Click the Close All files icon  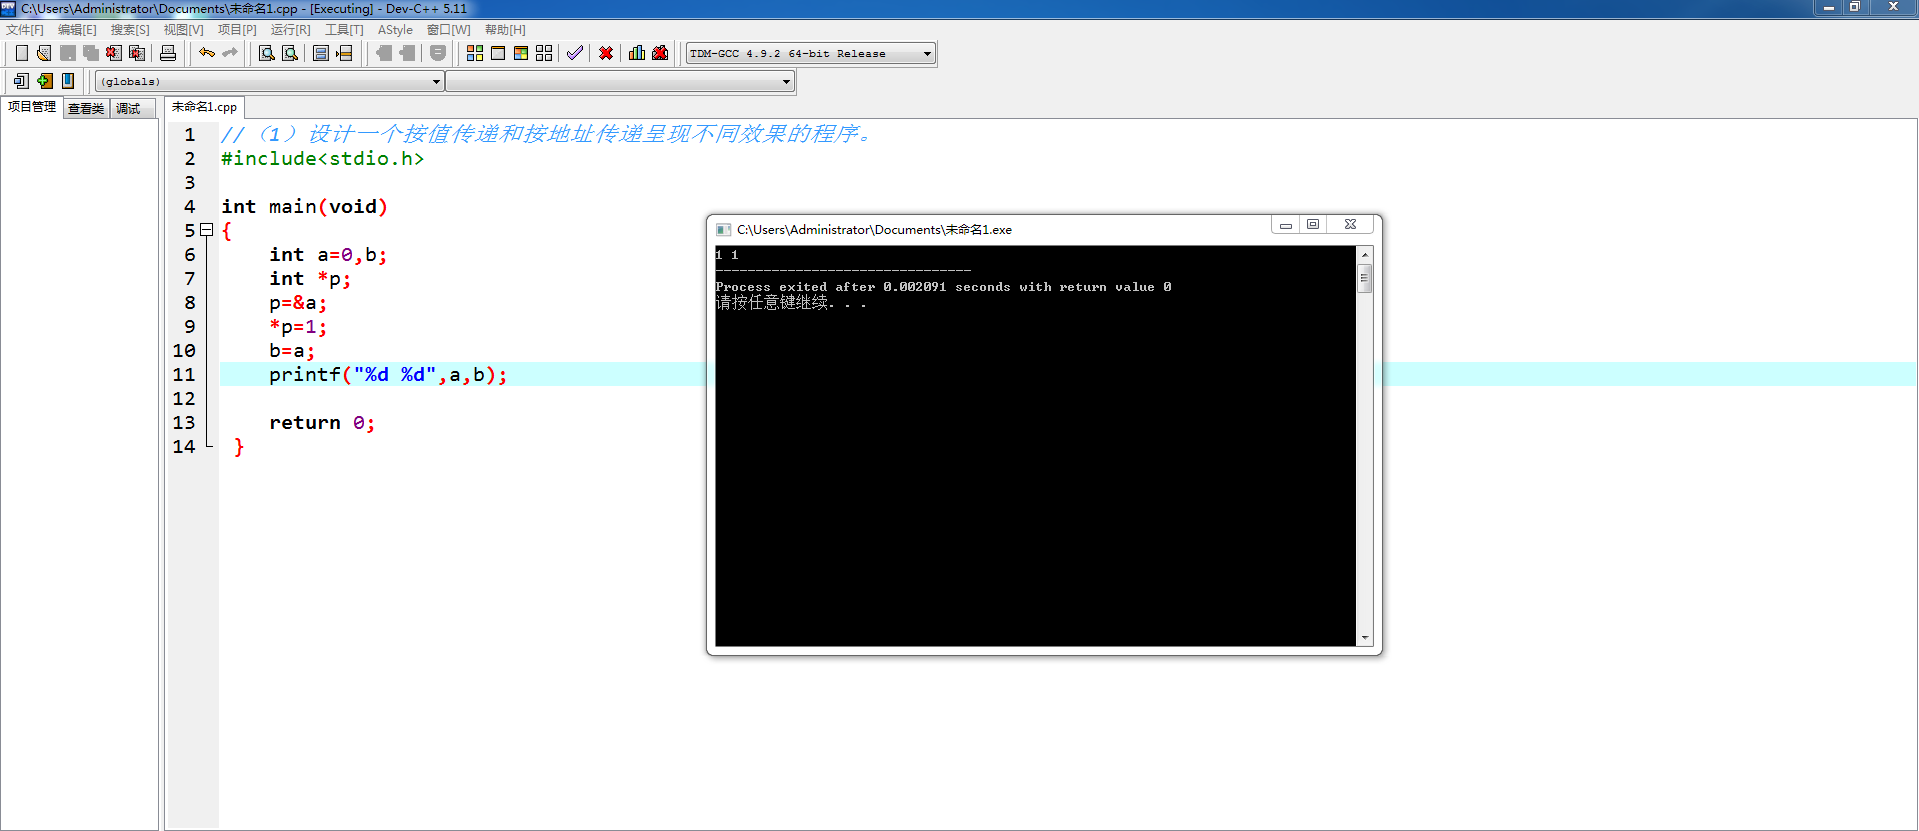(x=137, y=53)
